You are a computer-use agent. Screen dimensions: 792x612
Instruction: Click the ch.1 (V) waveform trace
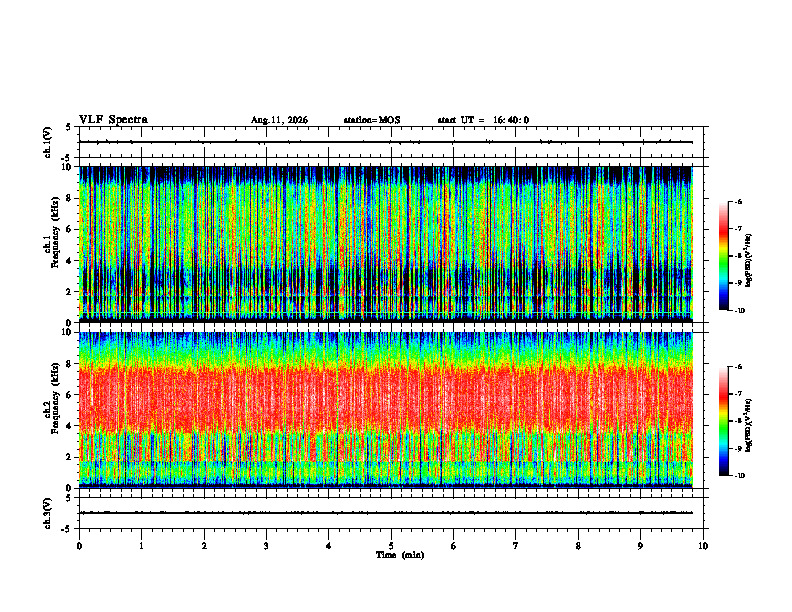(x=385, y=142)
